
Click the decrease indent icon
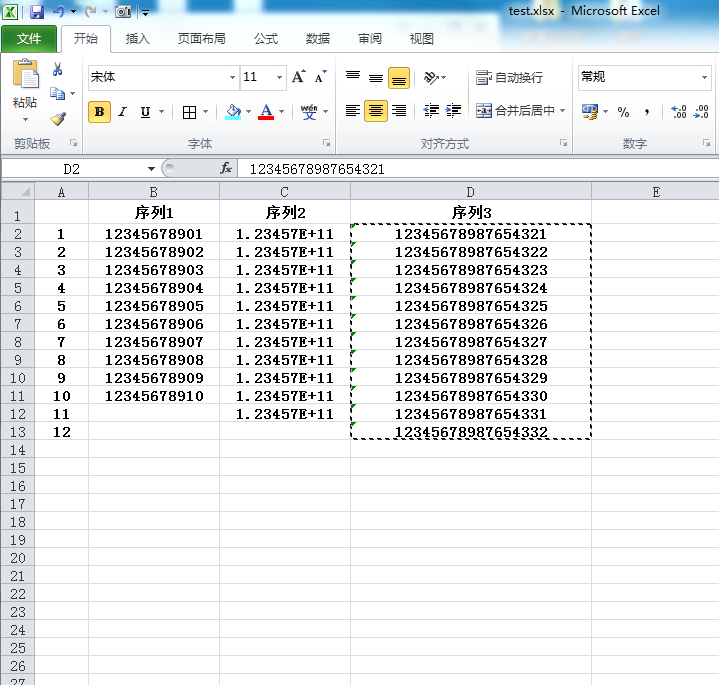(431, 111)
